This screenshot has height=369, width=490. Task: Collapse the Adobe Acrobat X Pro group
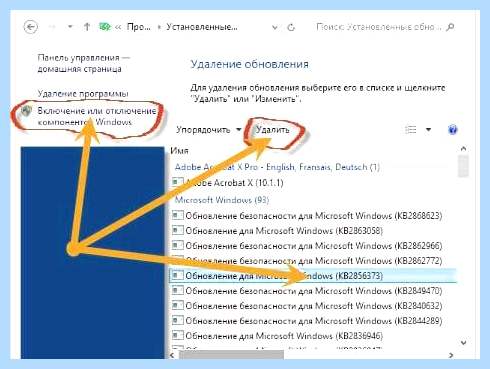point(277,167)
